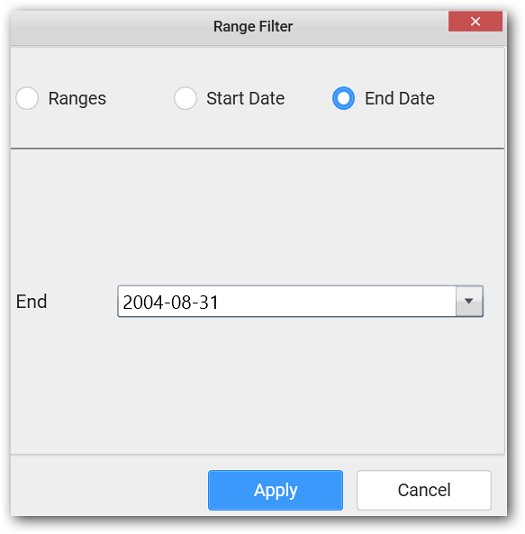Select the End Date radio button
Screen dimensions: 525x534
343,98
